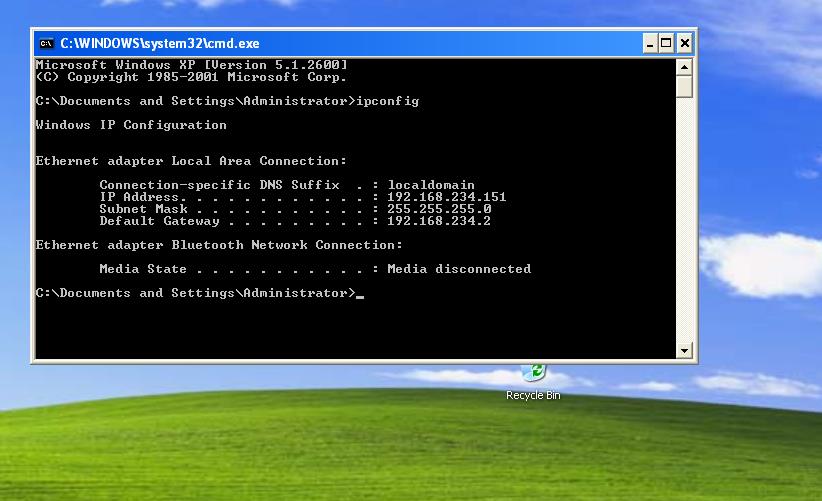Viewport: 822px width, 501px height.
Task: Click the Media State label
Action: coord(143,269)
